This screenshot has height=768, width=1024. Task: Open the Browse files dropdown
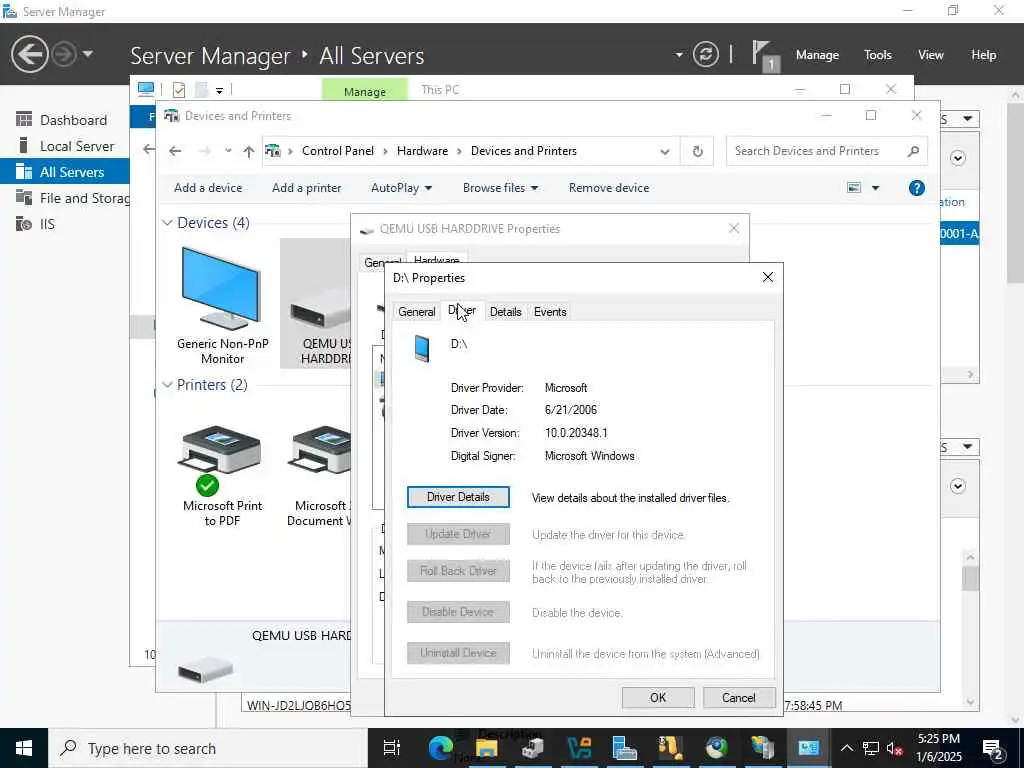[500, 188]
